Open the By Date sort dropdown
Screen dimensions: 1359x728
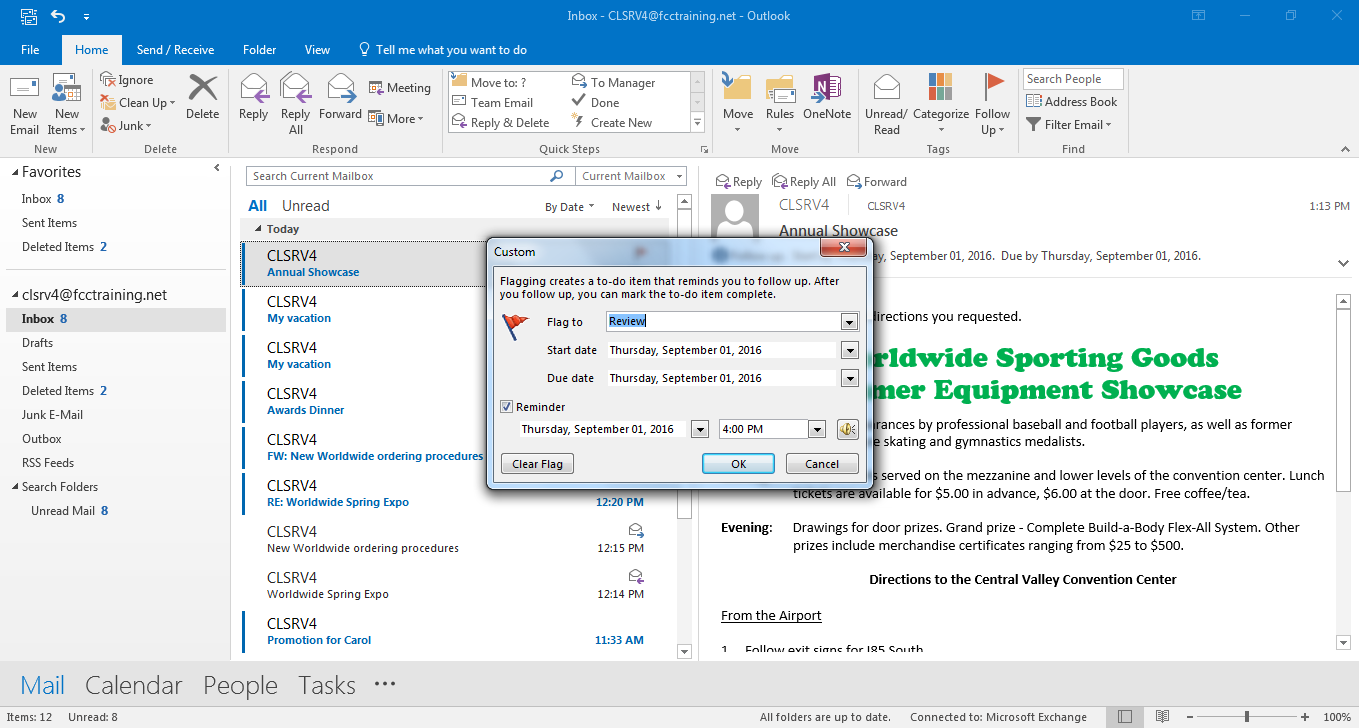tap(569, 207)
